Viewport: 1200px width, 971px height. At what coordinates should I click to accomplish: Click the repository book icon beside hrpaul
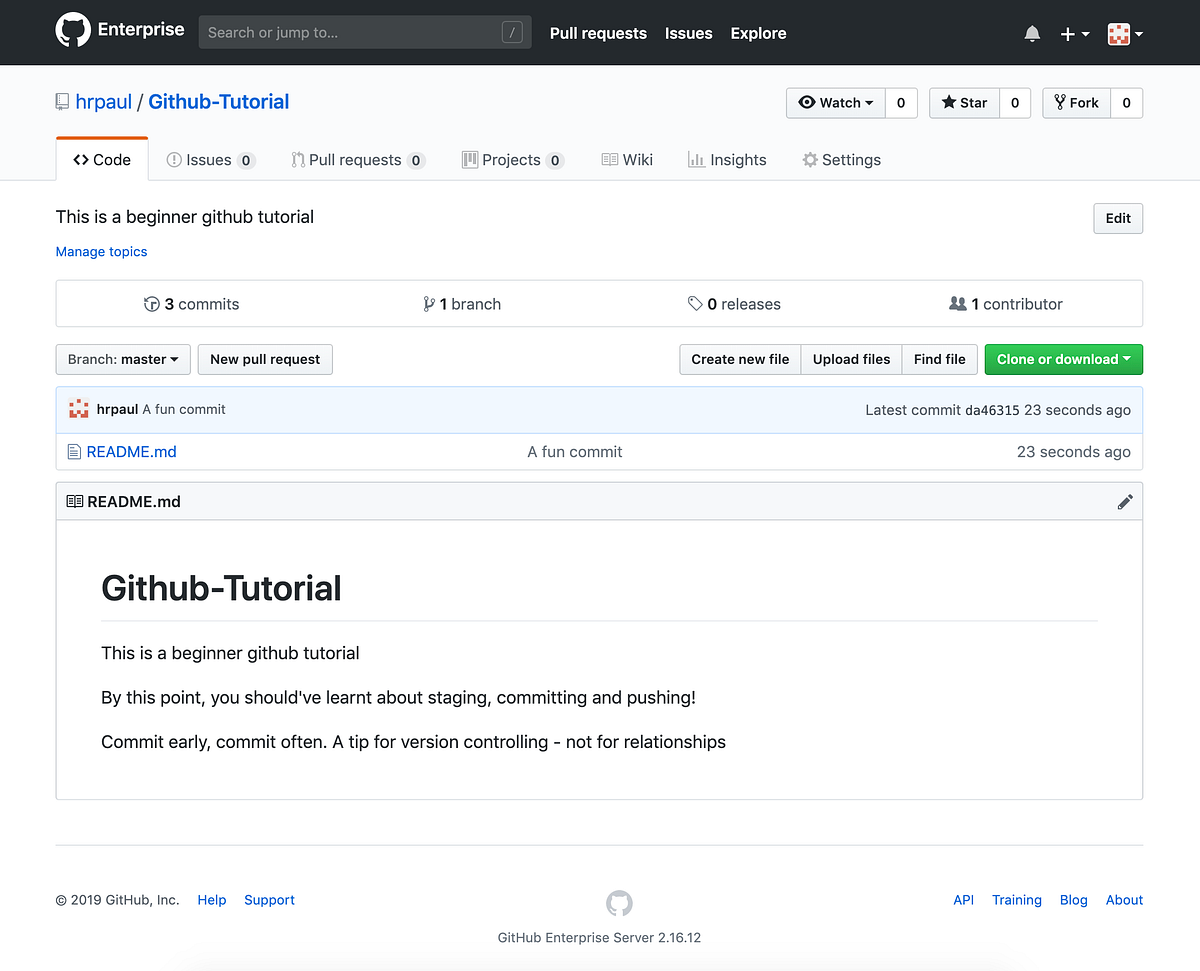(61, 100)
